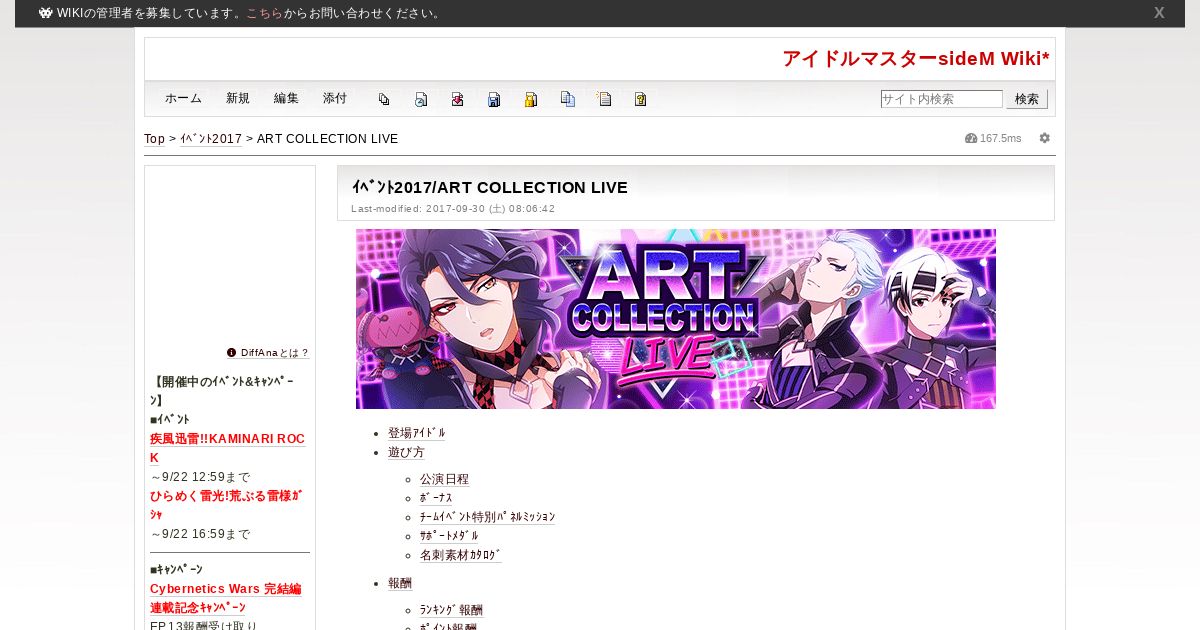Click the padlock freeze page icon
The height and width of the screenshot is (630, 1200).
[x=531, y=99]
